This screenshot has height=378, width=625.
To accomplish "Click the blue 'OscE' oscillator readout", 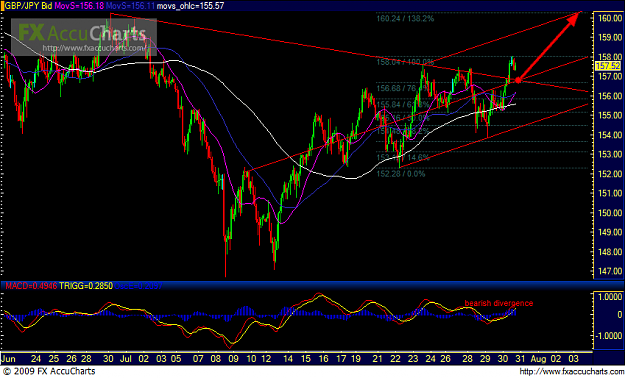I will click(138, 286).
